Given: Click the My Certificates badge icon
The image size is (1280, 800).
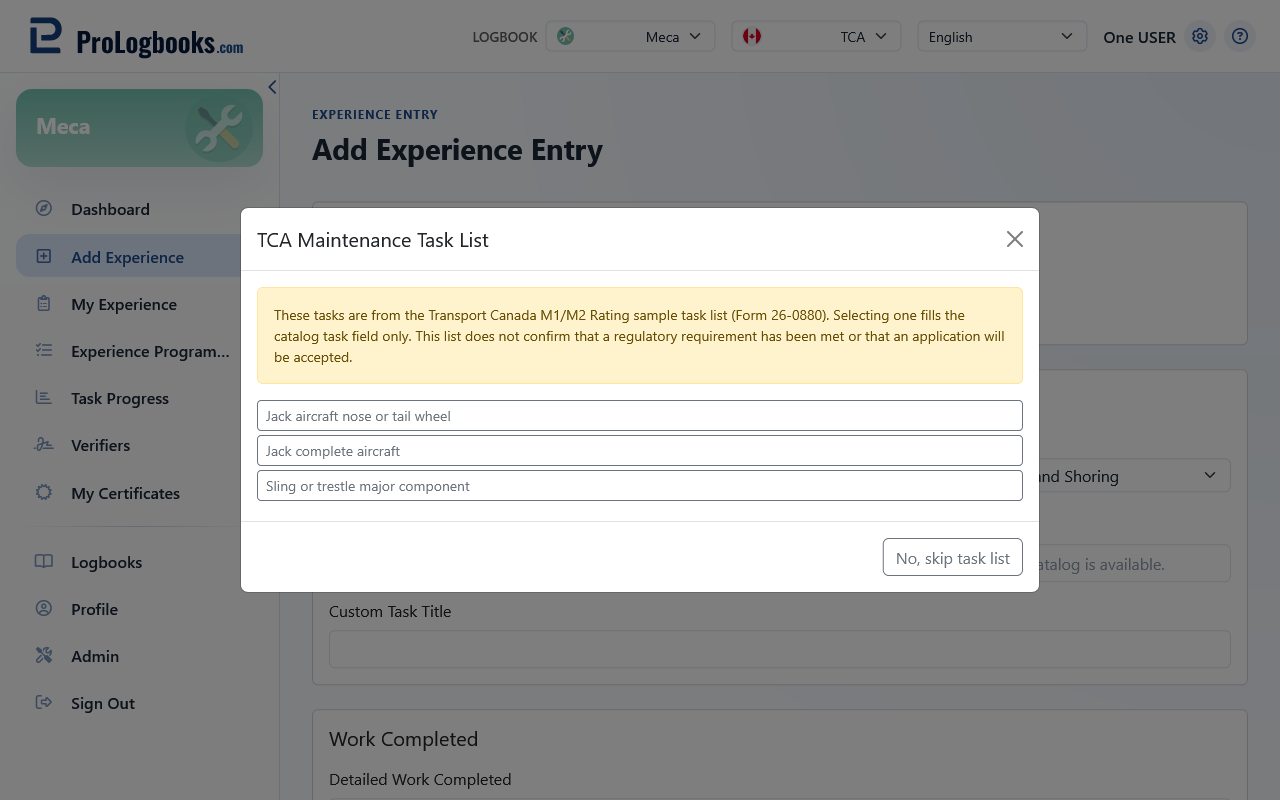Looking at the screenshot, I should coord(44,493).
